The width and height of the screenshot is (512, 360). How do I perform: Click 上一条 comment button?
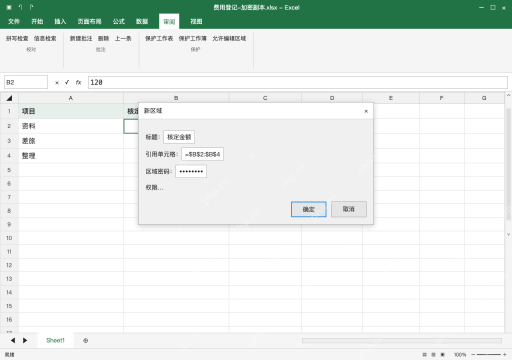(123, 38)
